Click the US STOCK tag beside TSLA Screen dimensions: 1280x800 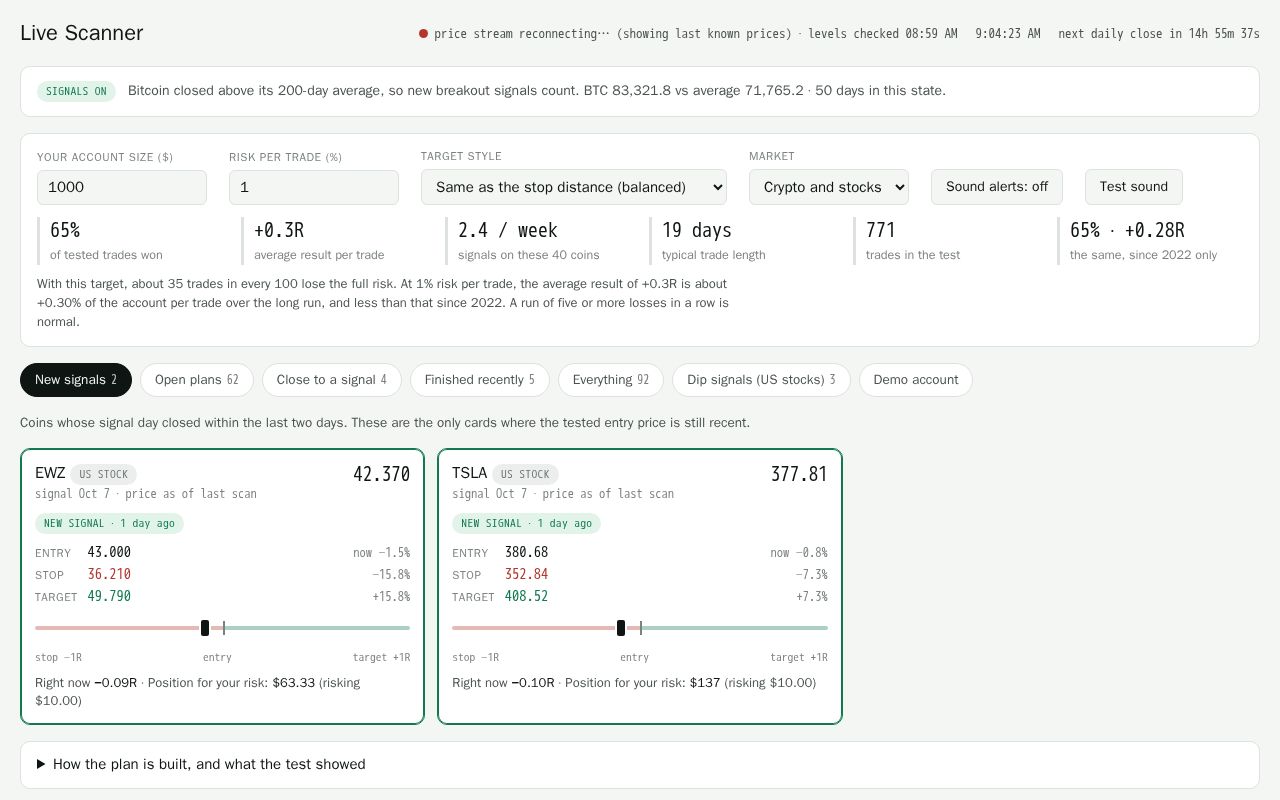click(525, 474)
